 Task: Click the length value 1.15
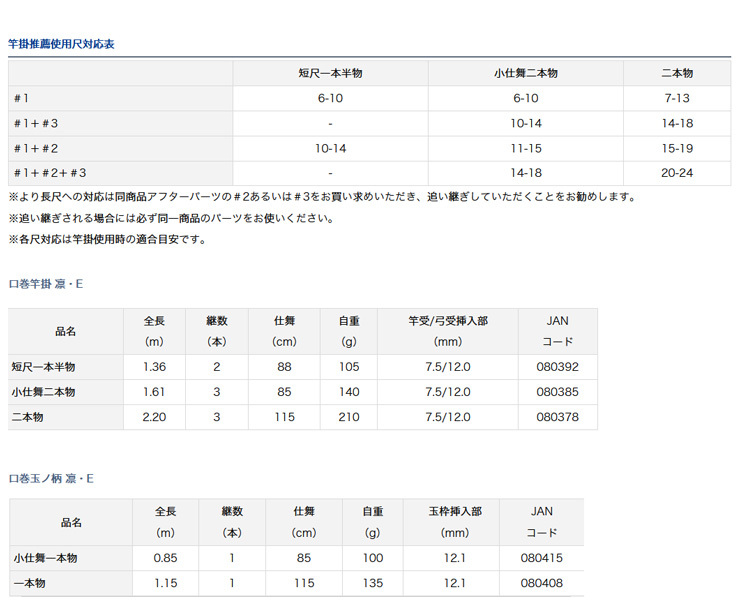[x=165, y=583]
